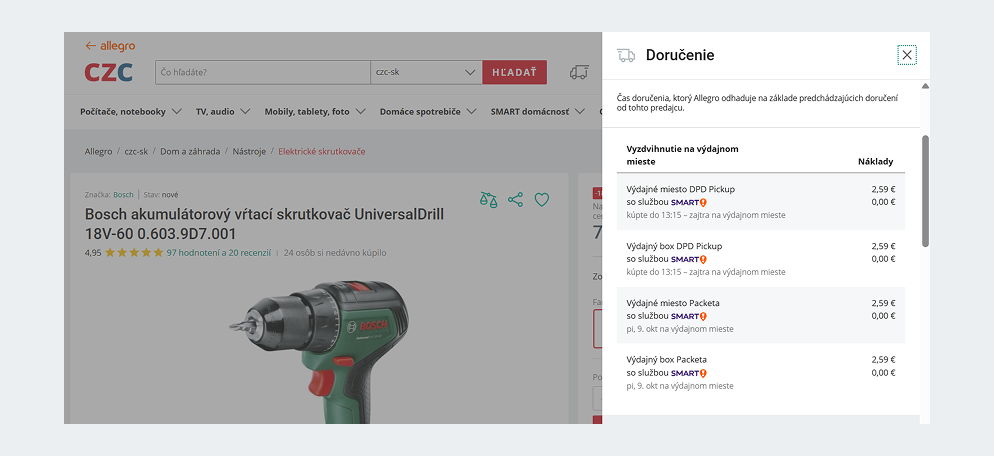Click the CZC logo
Viewport: 994px width, 456px height.
click(108, 72)
